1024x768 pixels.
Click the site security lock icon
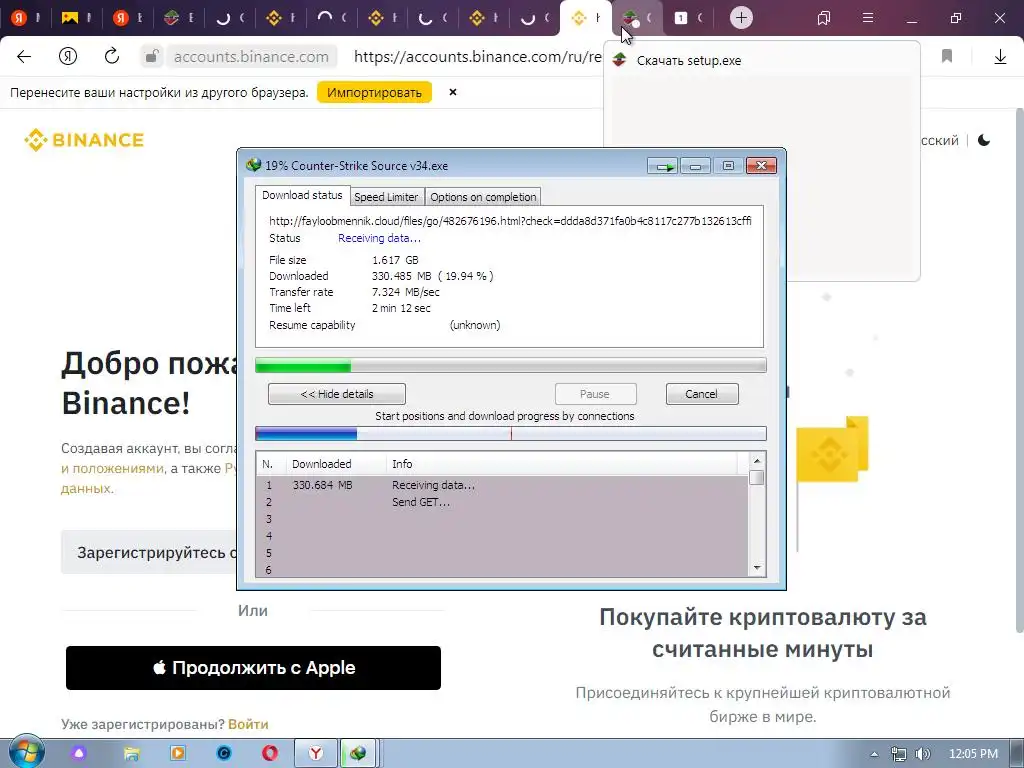(x=152, y=57)
